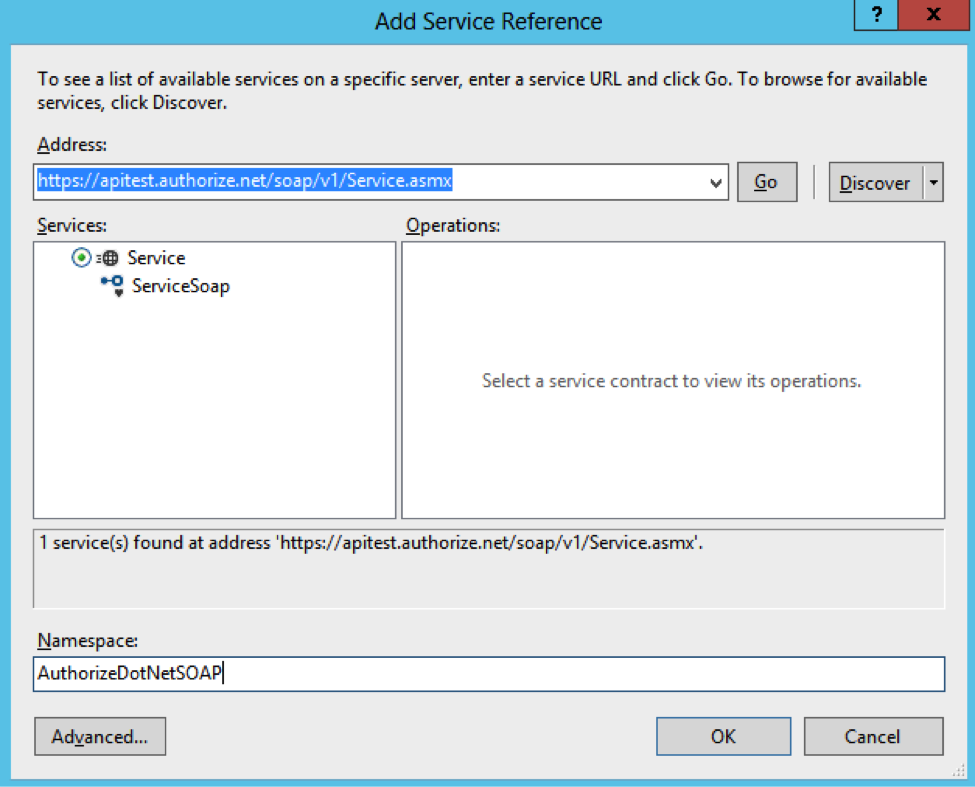Click the help question mark button
The image size is (975, 787).
click(876, 14)
